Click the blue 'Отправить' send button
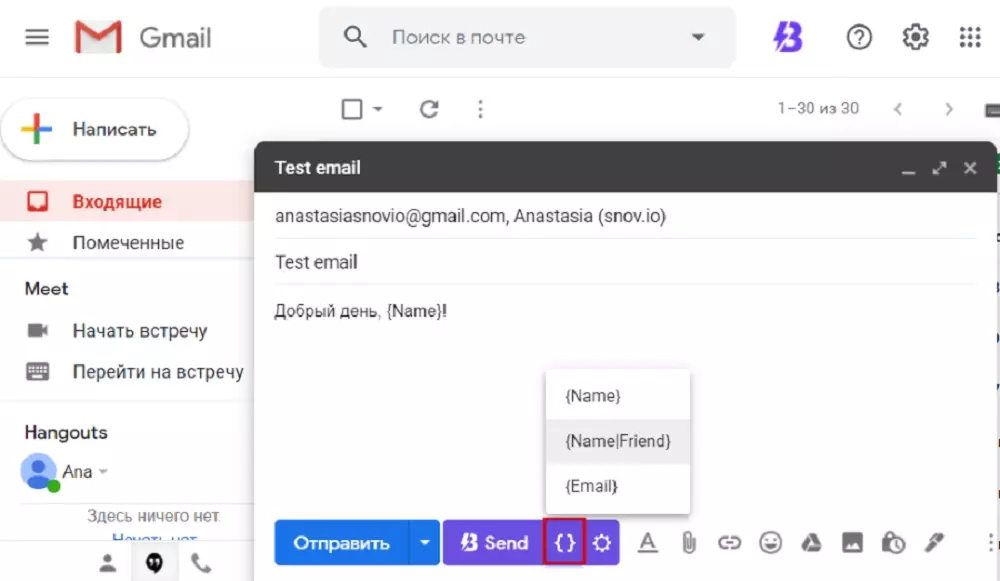The height and width of the screenshot is (581, 1000). [341, 543]
